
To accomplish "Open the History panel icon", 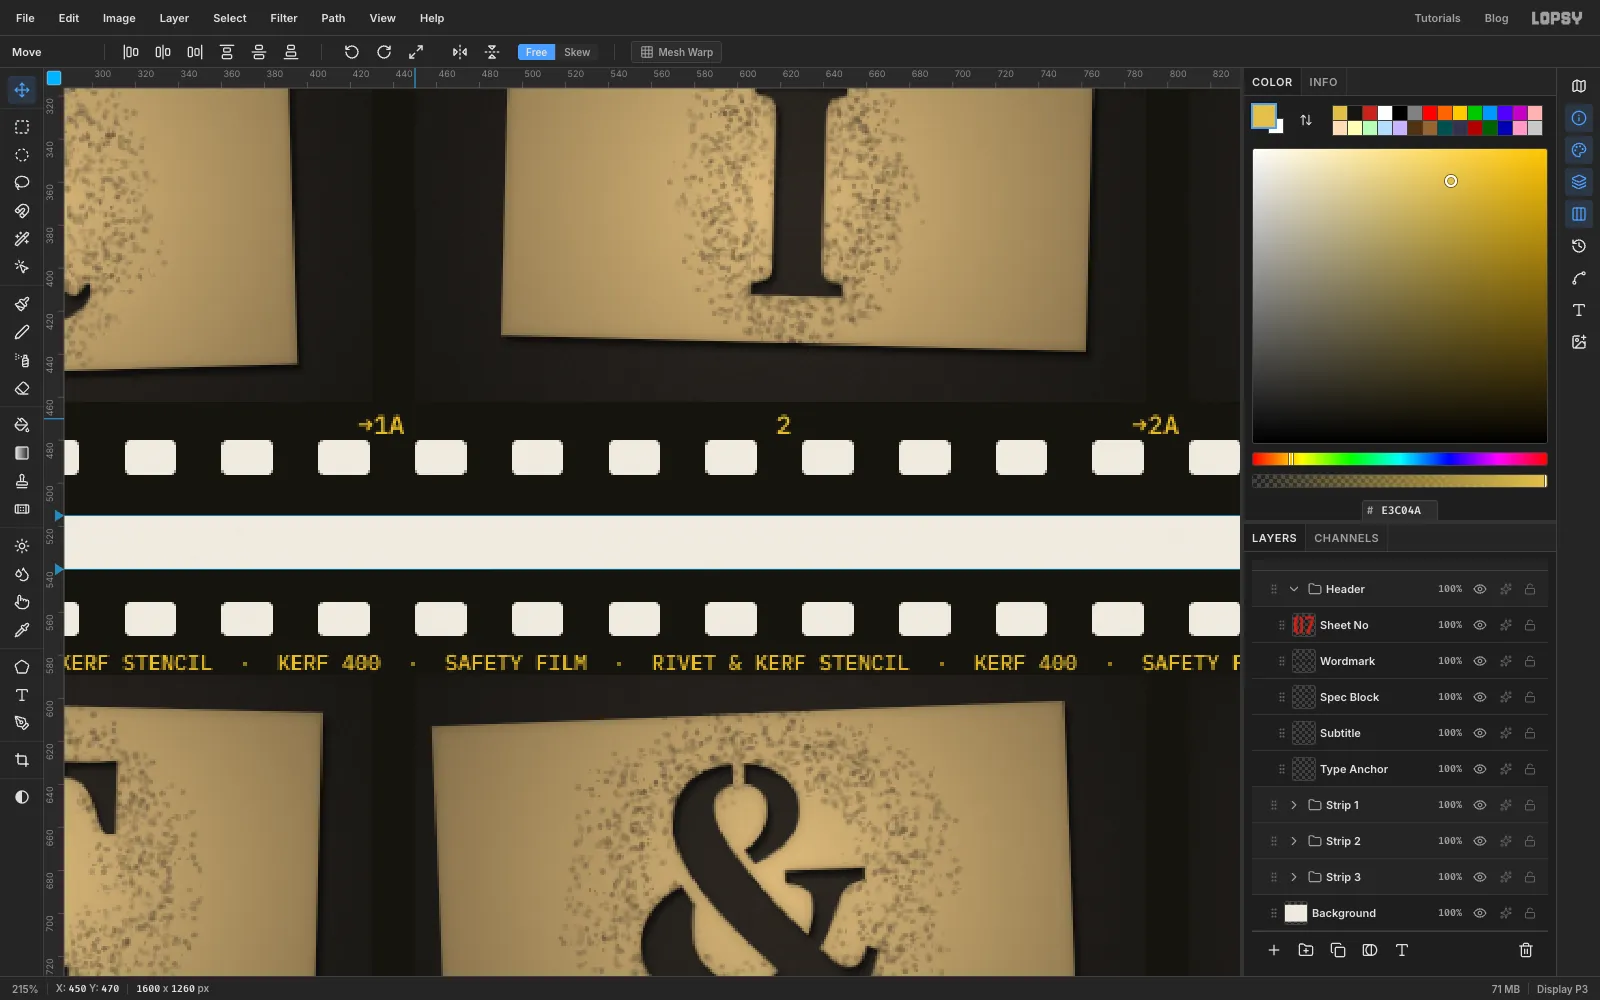I will point(1579,246).
